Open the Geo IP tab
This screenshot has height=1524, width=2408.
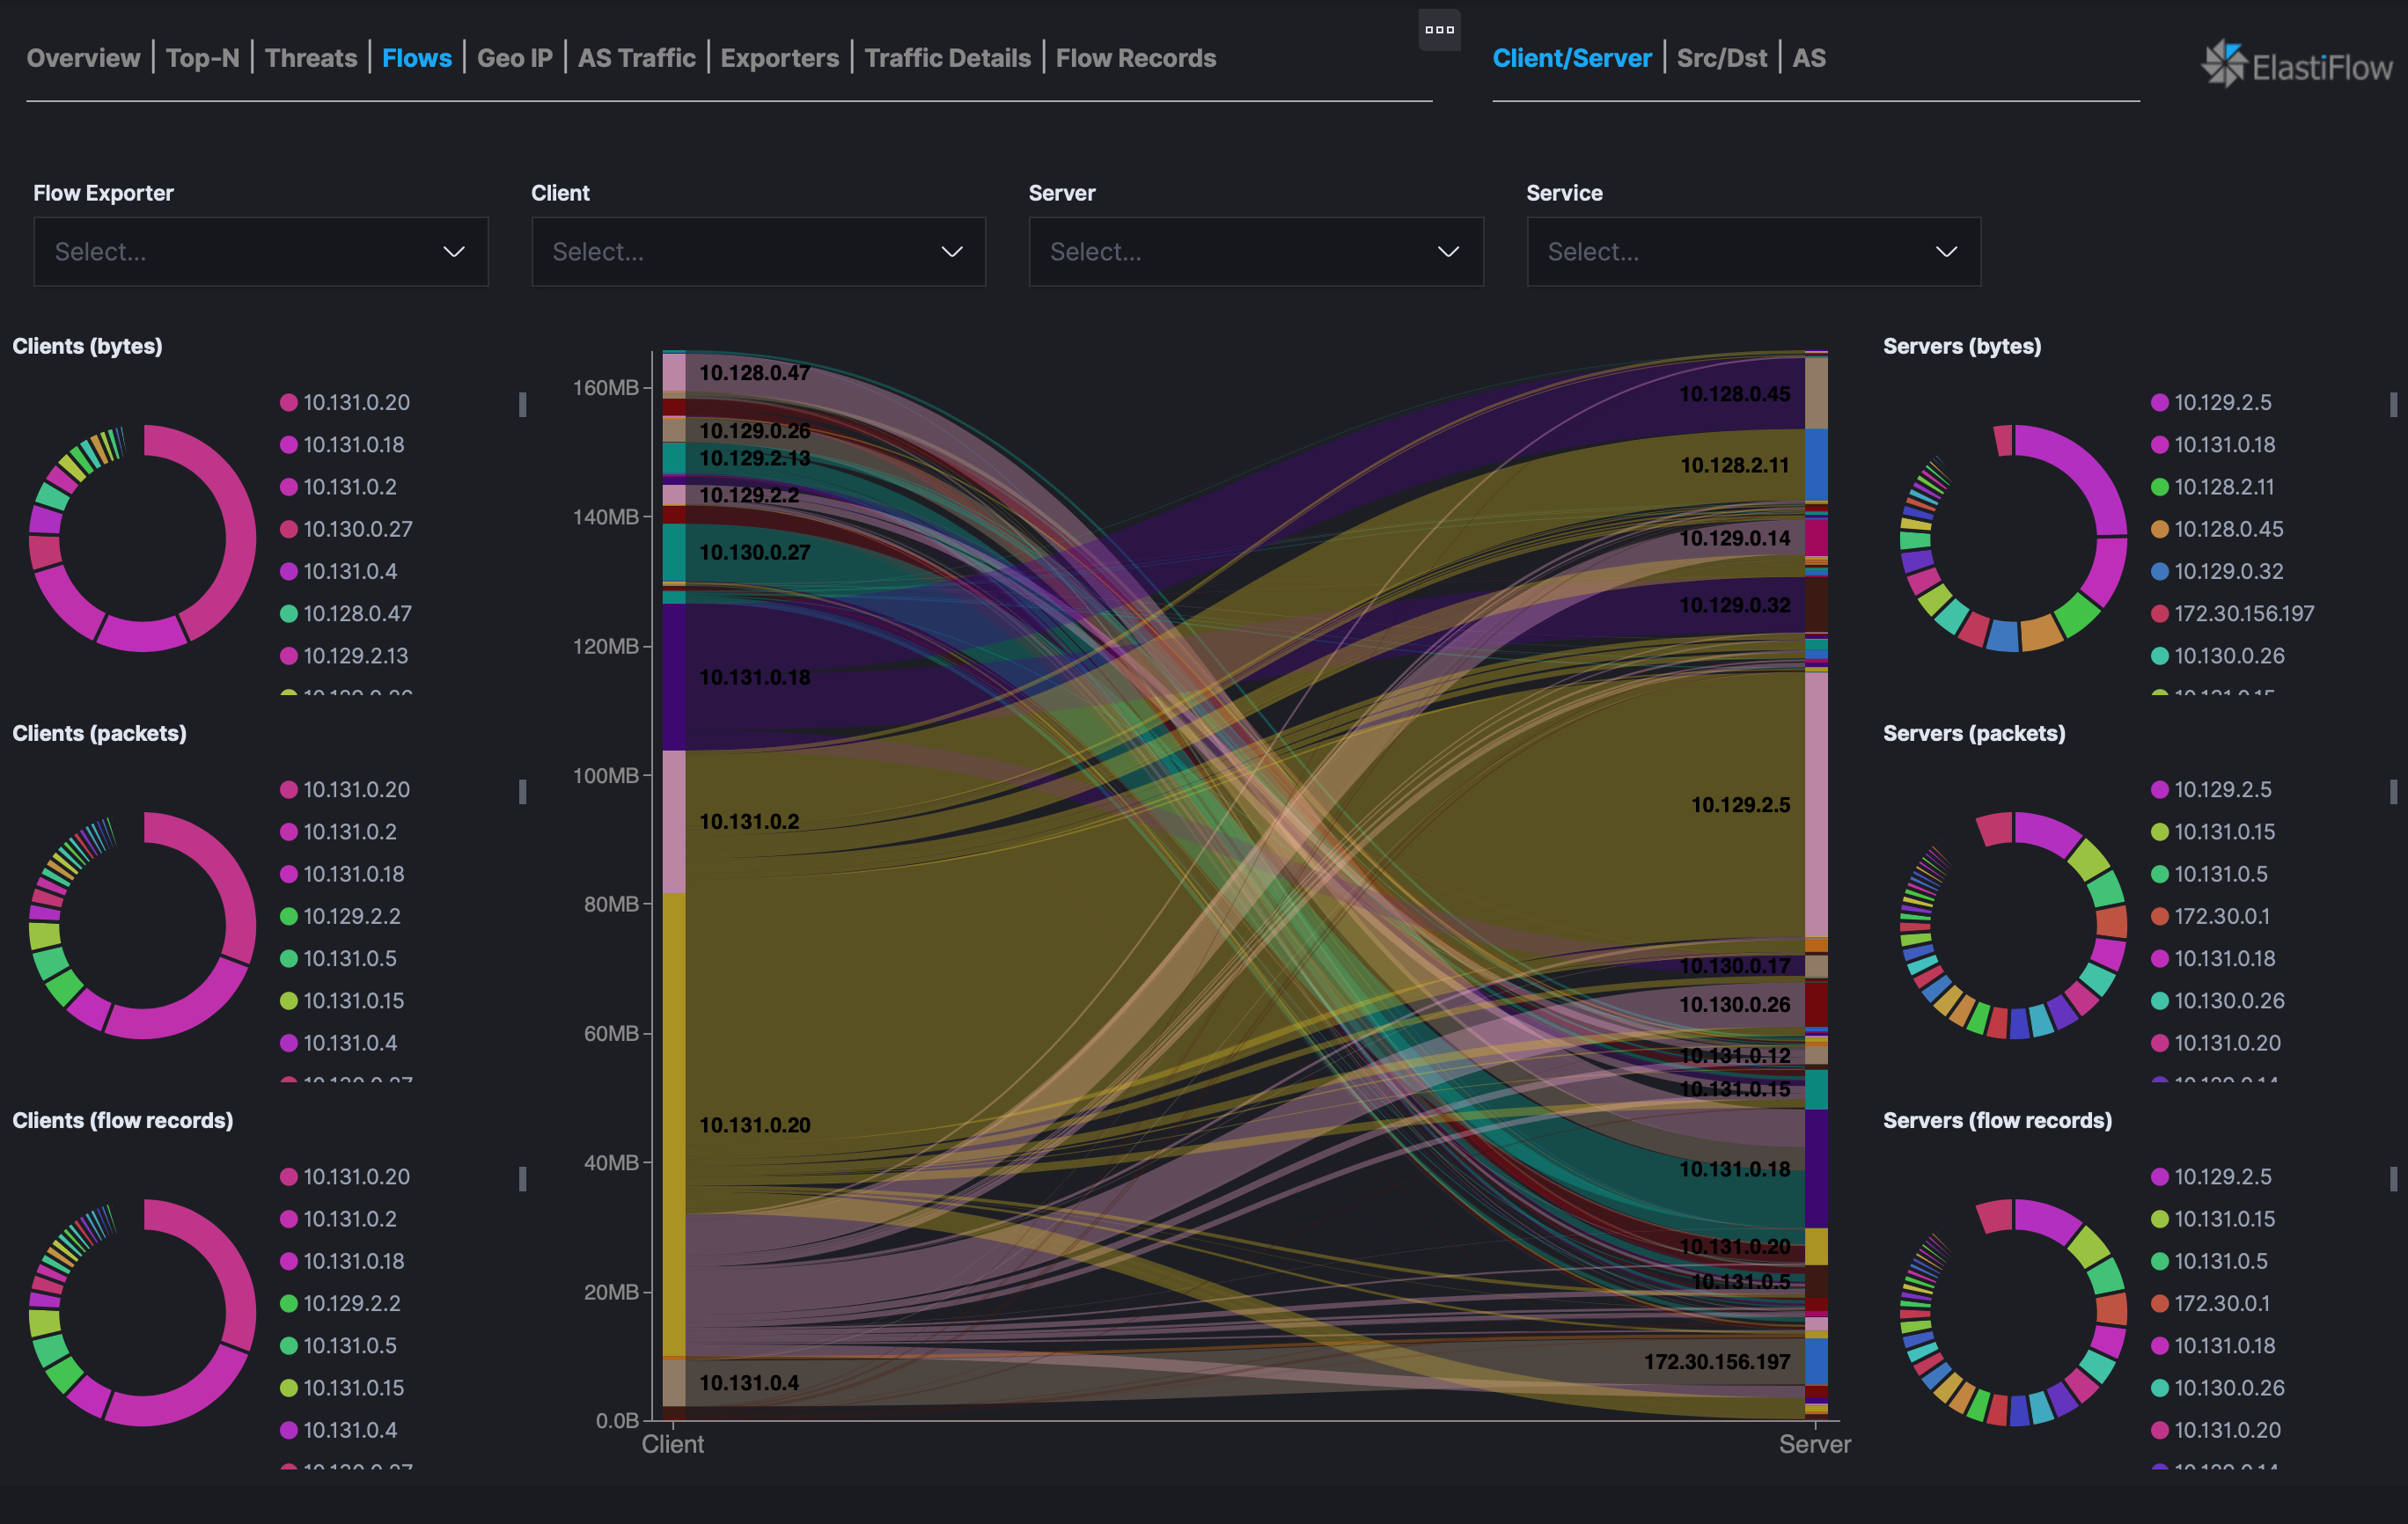click(x=514, y=58)
